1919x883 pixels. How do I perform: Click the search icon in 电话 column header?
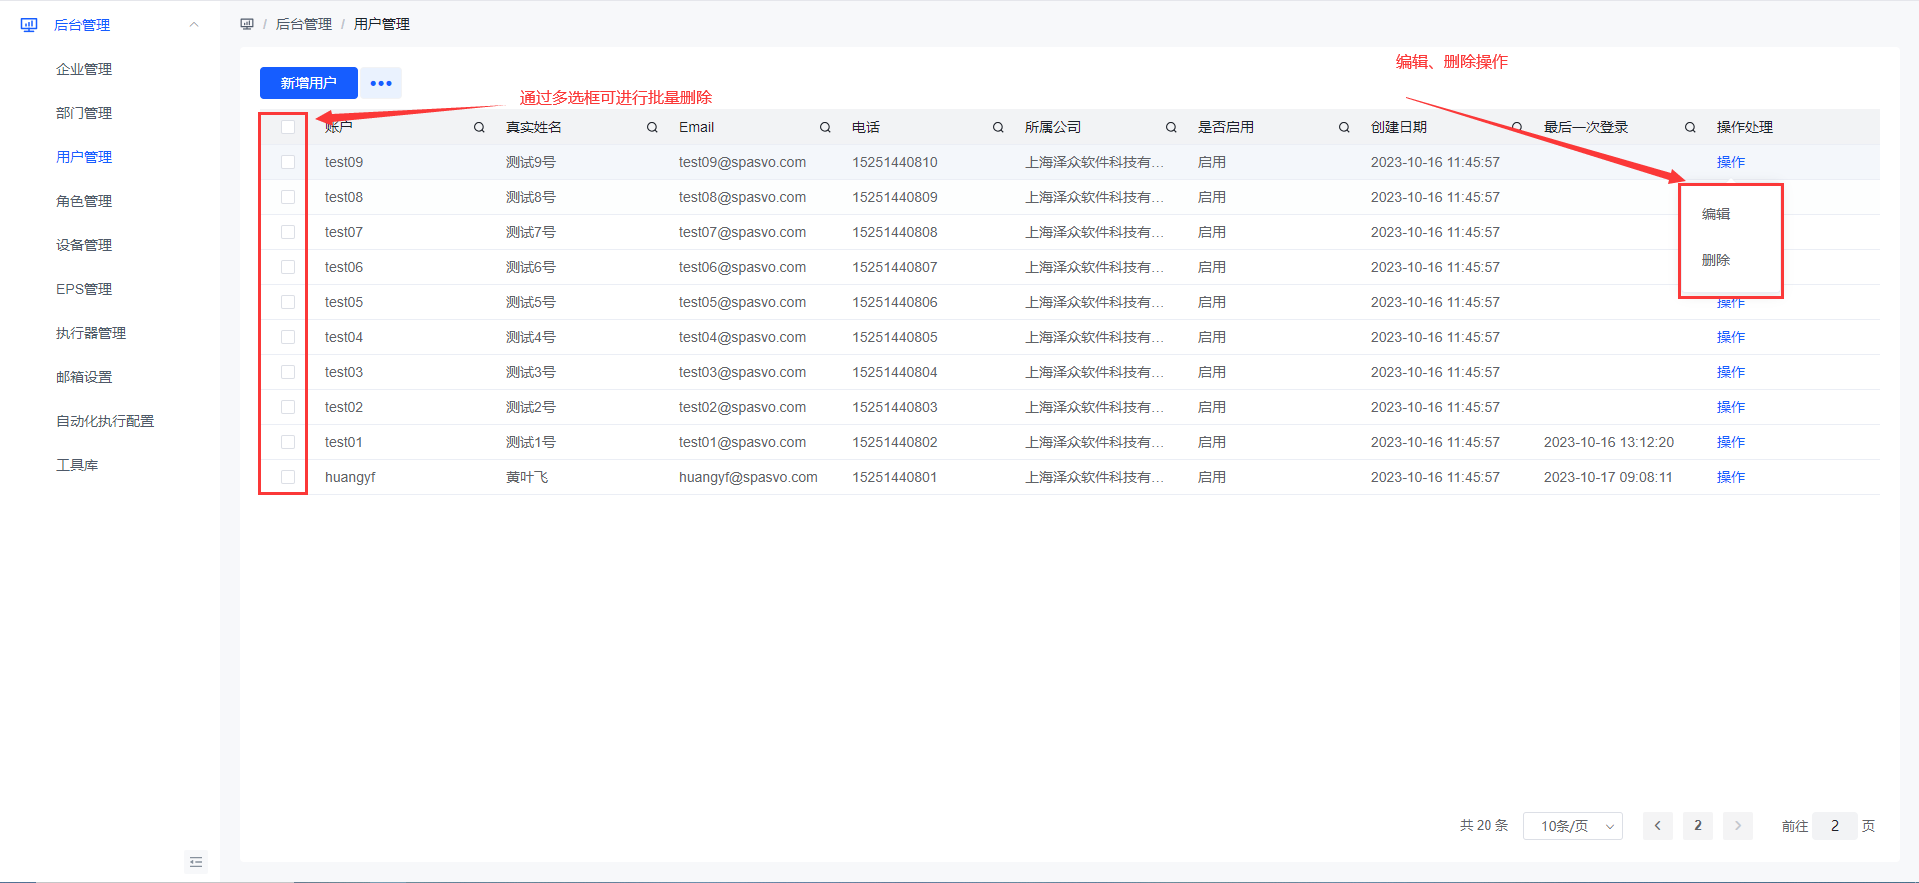point(998,128)
